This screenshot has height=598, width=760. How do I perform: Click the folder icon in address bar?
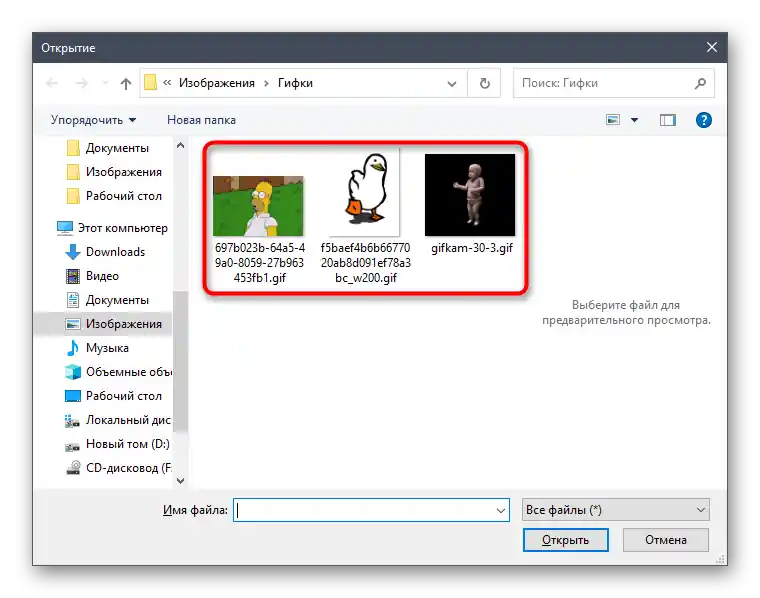[x=150, y=82]
